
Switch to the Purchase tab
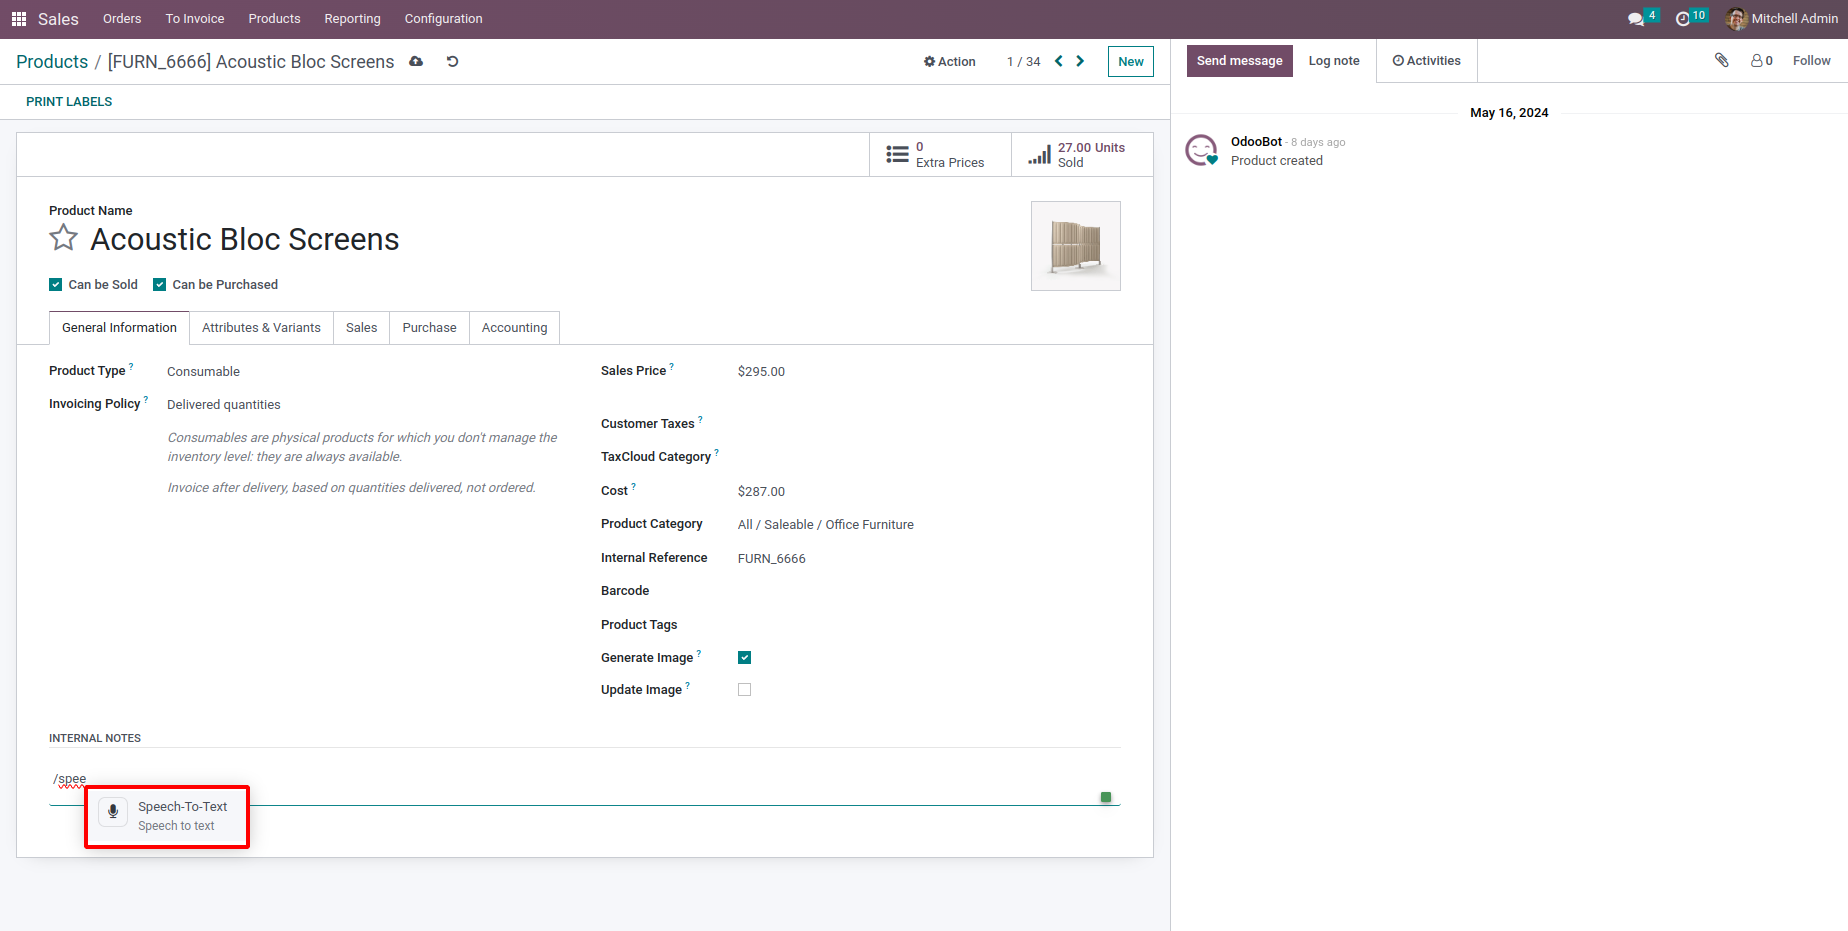click(x=430, y=328)
